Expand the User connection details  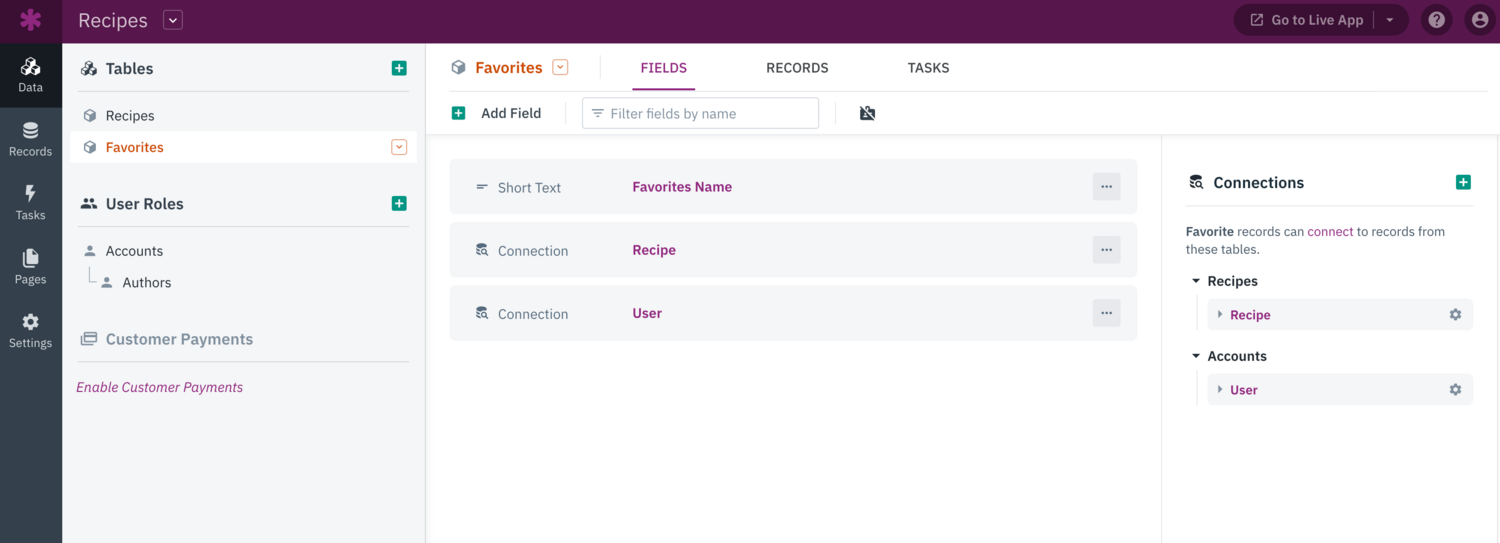[1220, 389]
